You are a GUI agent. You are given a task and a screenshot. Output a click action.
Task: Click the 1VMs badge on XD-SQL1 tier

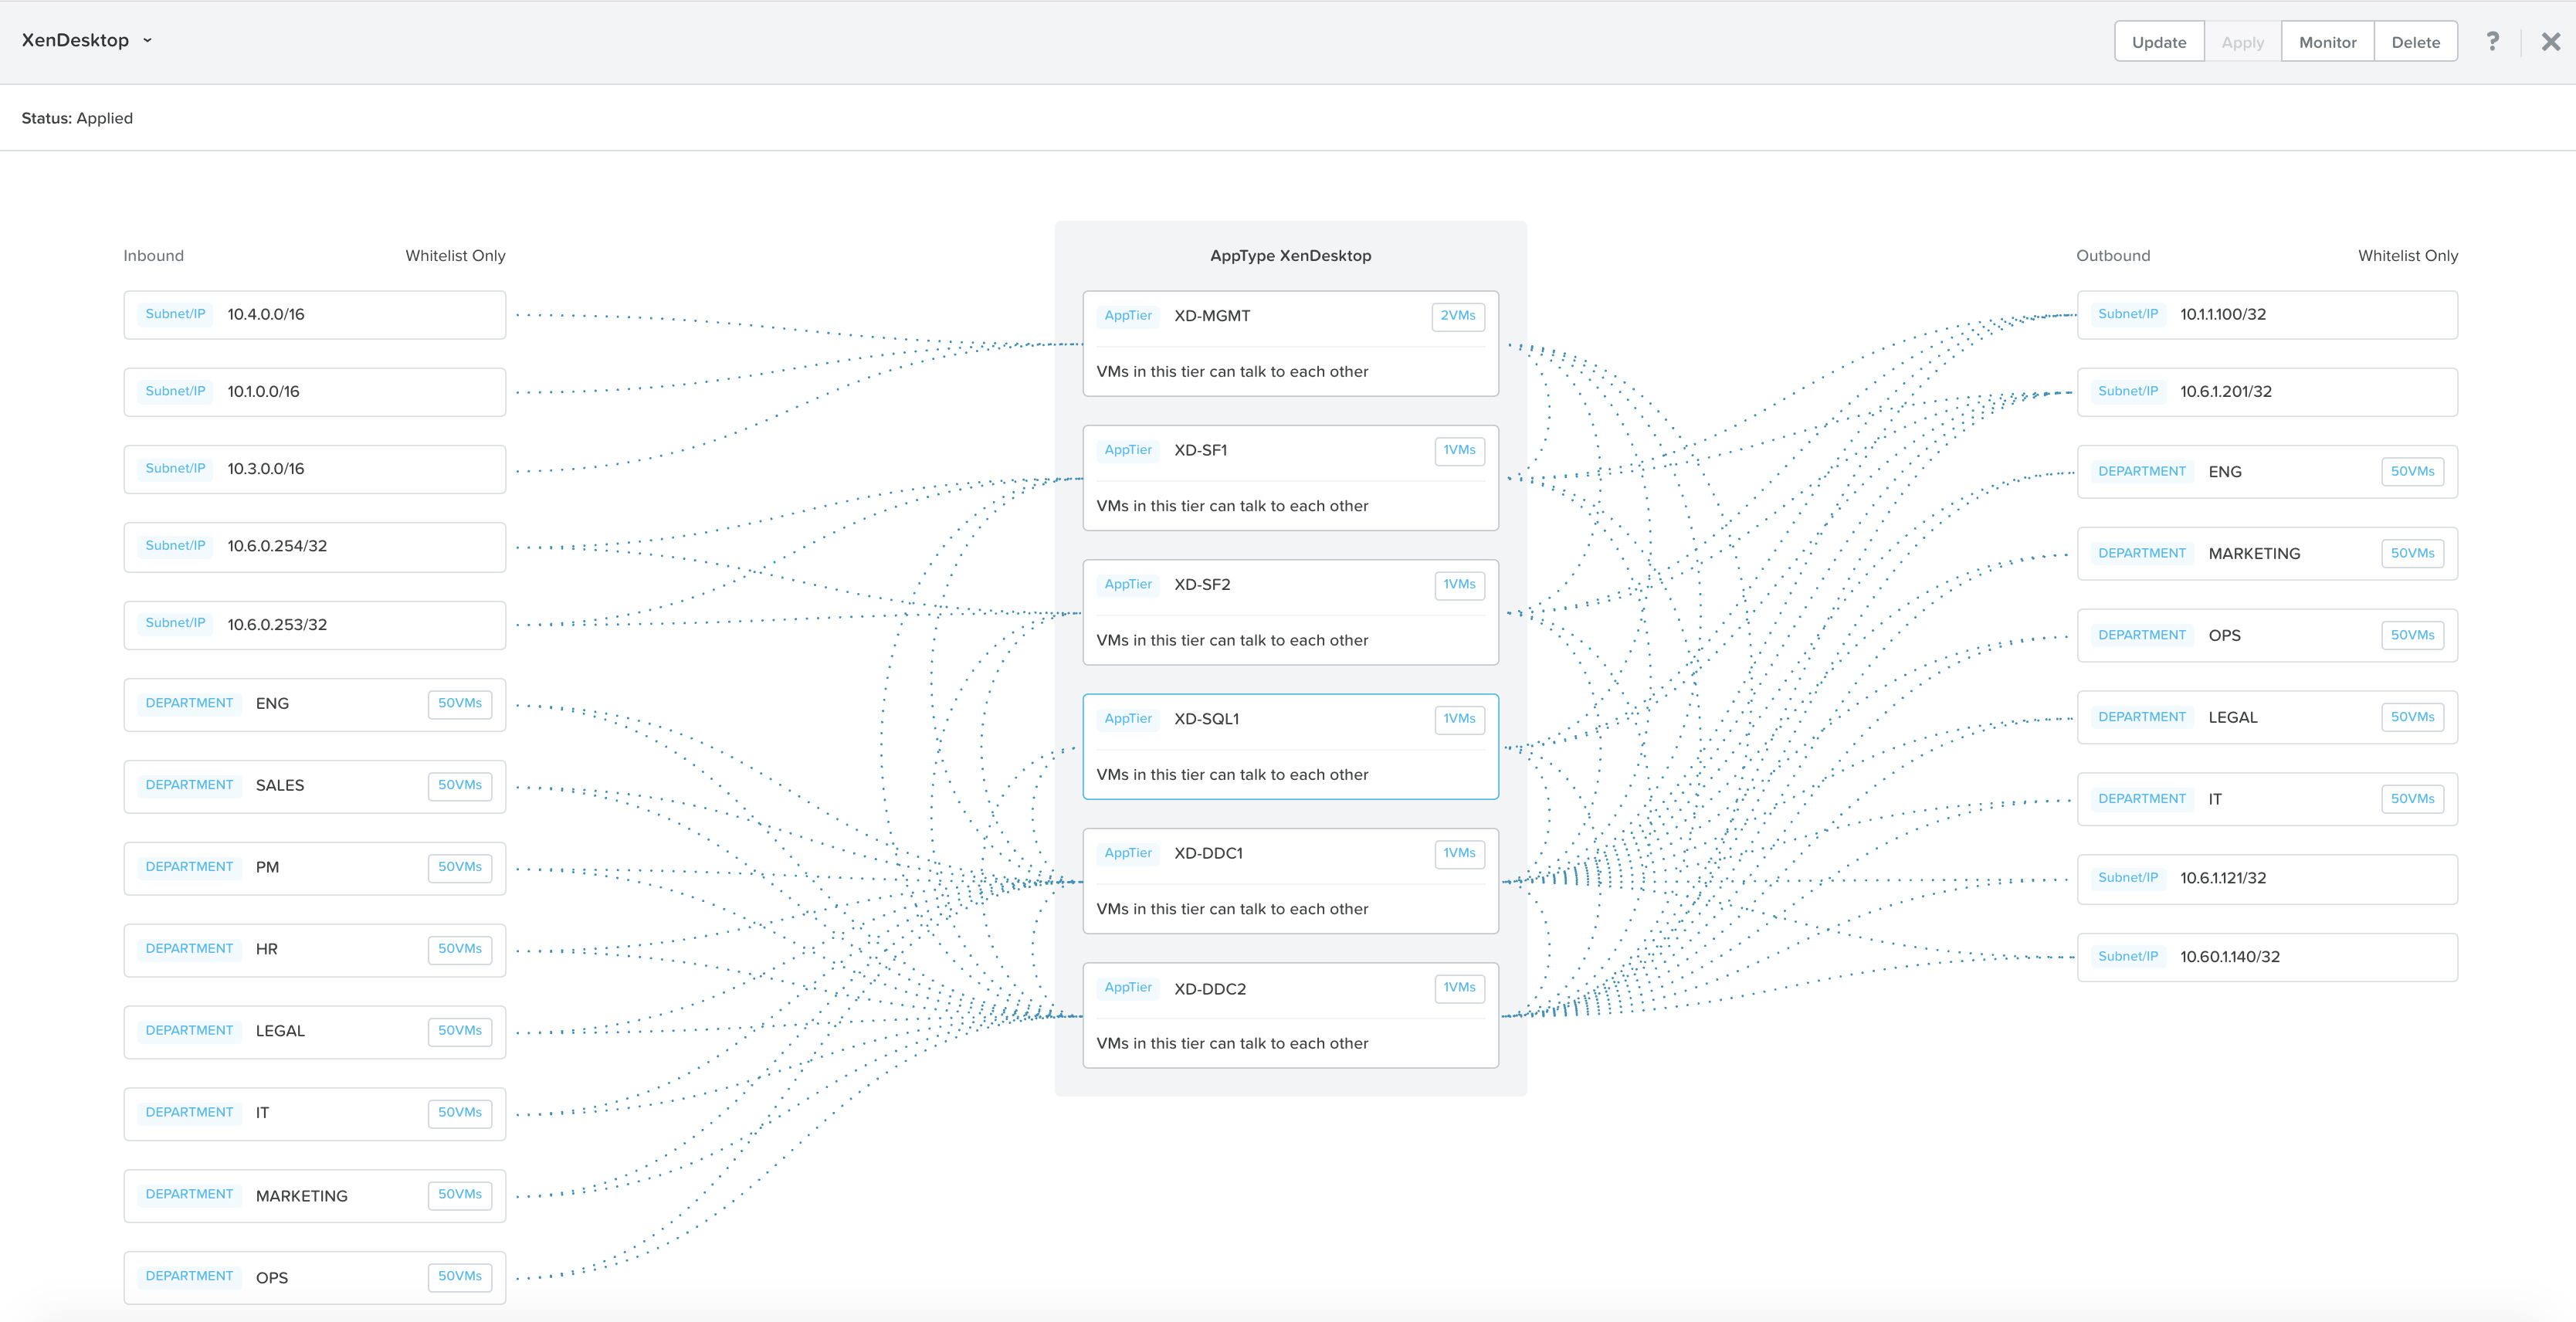pyautogui.click(x=1459, y=719)
